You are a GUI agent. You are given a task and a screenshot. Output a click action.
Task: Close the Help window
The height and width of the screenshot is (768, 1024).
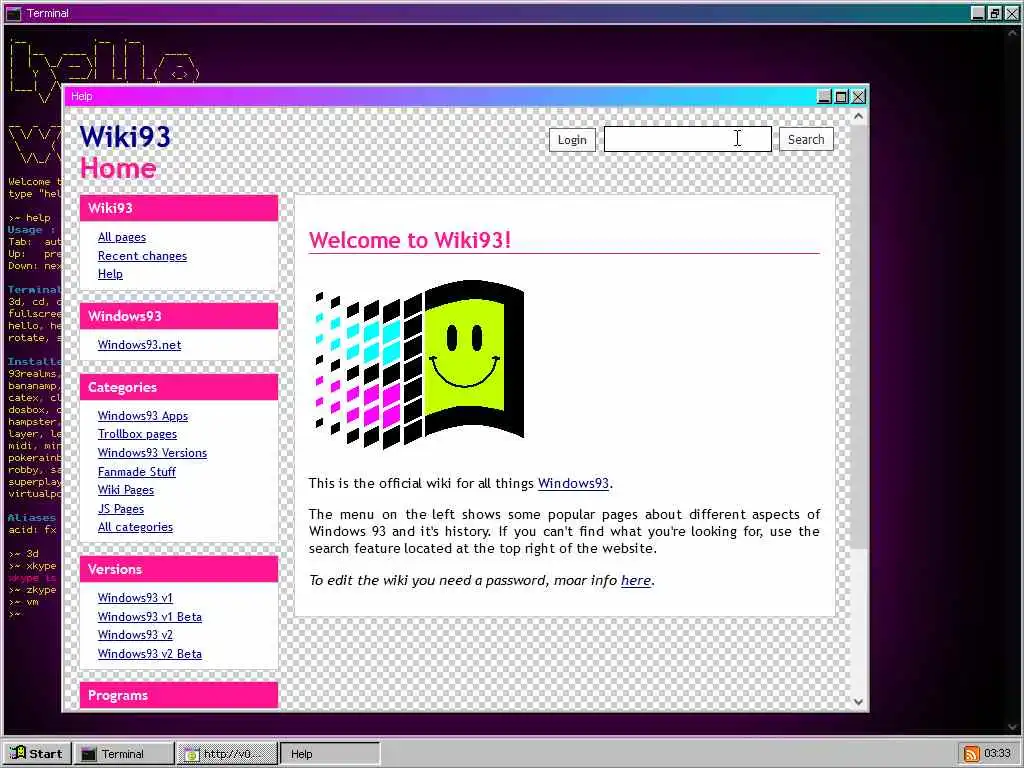[x=859, y=97]
